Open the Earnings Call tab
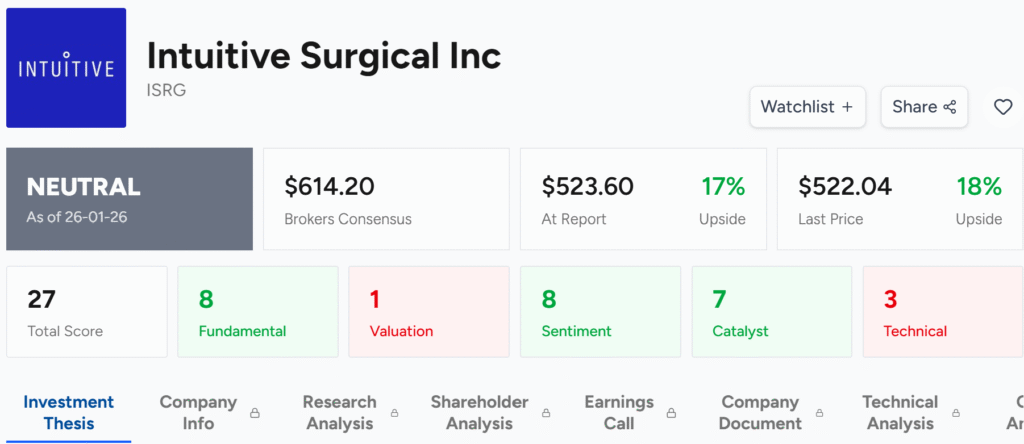This screenshot has height=444, width=1024. click(x=618, y=412)
